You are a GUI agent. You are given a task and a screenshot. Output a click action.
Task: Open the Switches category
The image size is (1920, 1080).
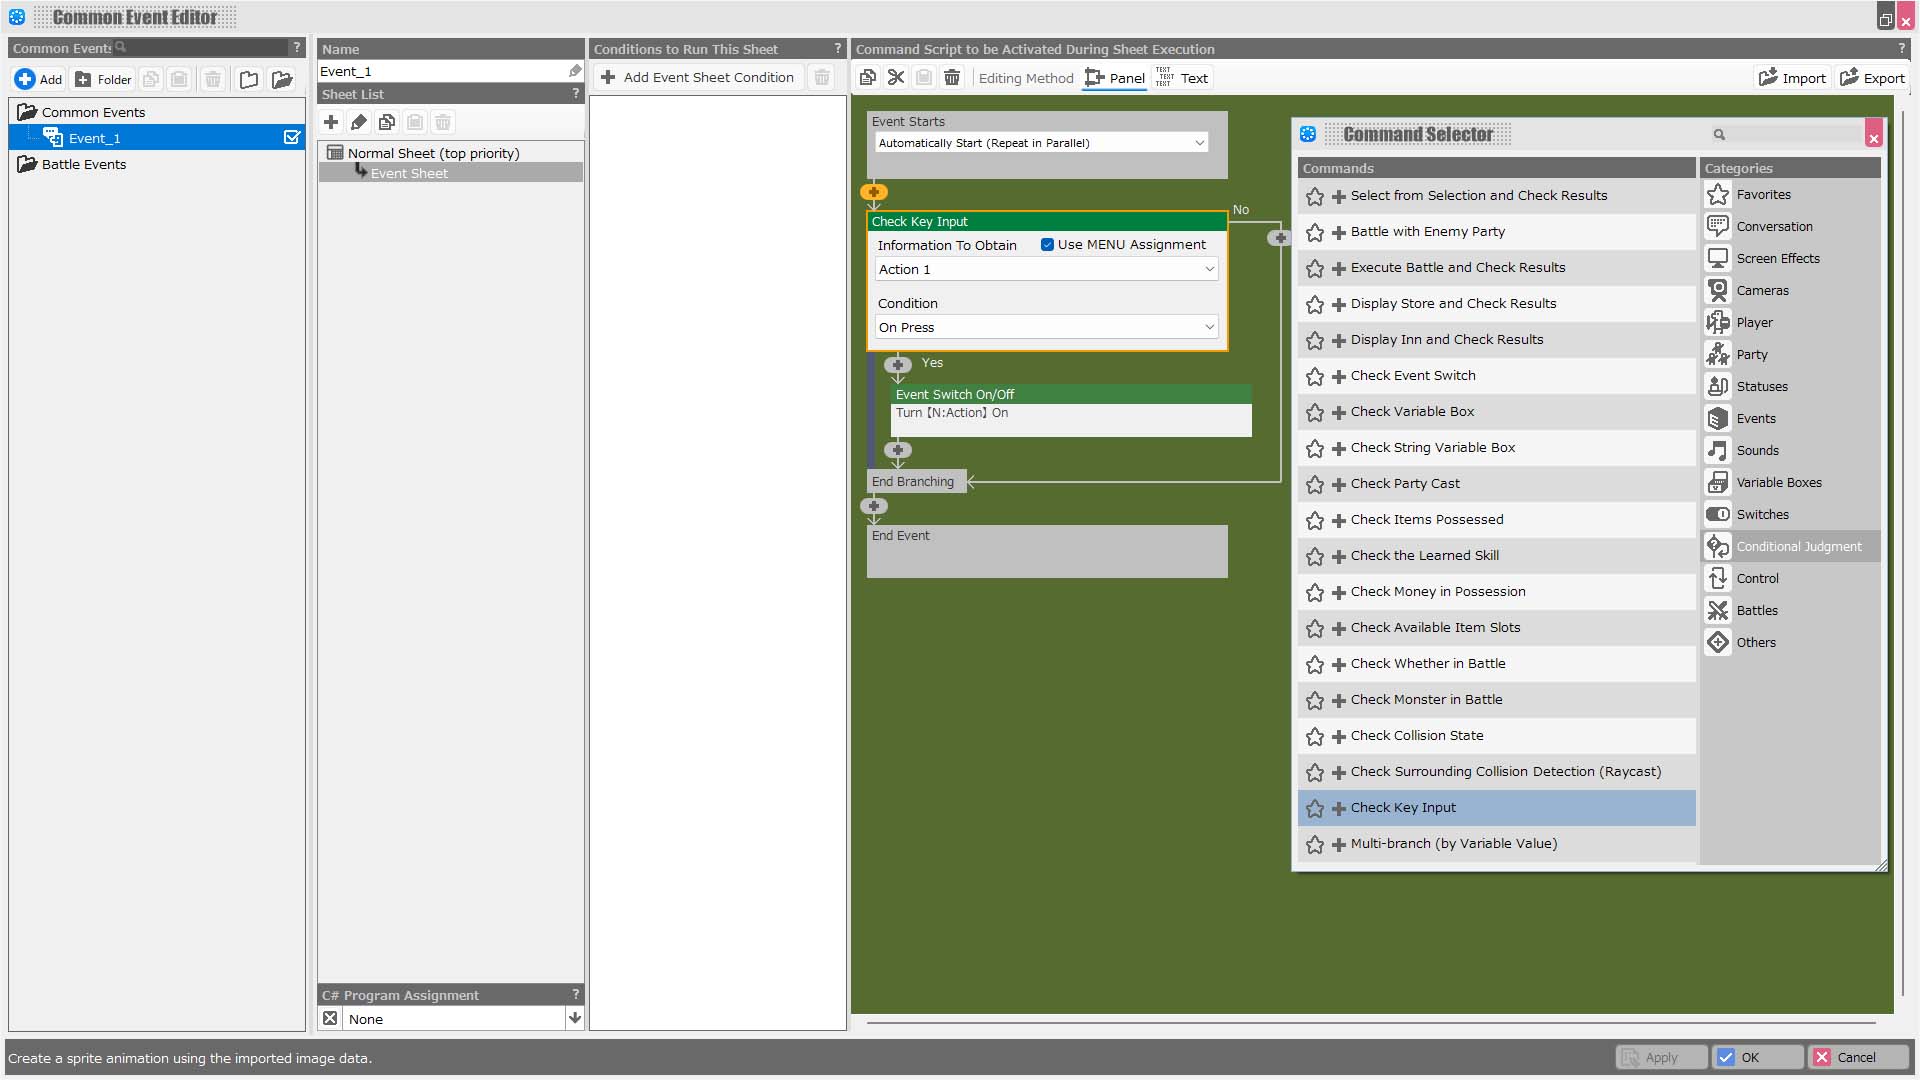[1791, 515]
